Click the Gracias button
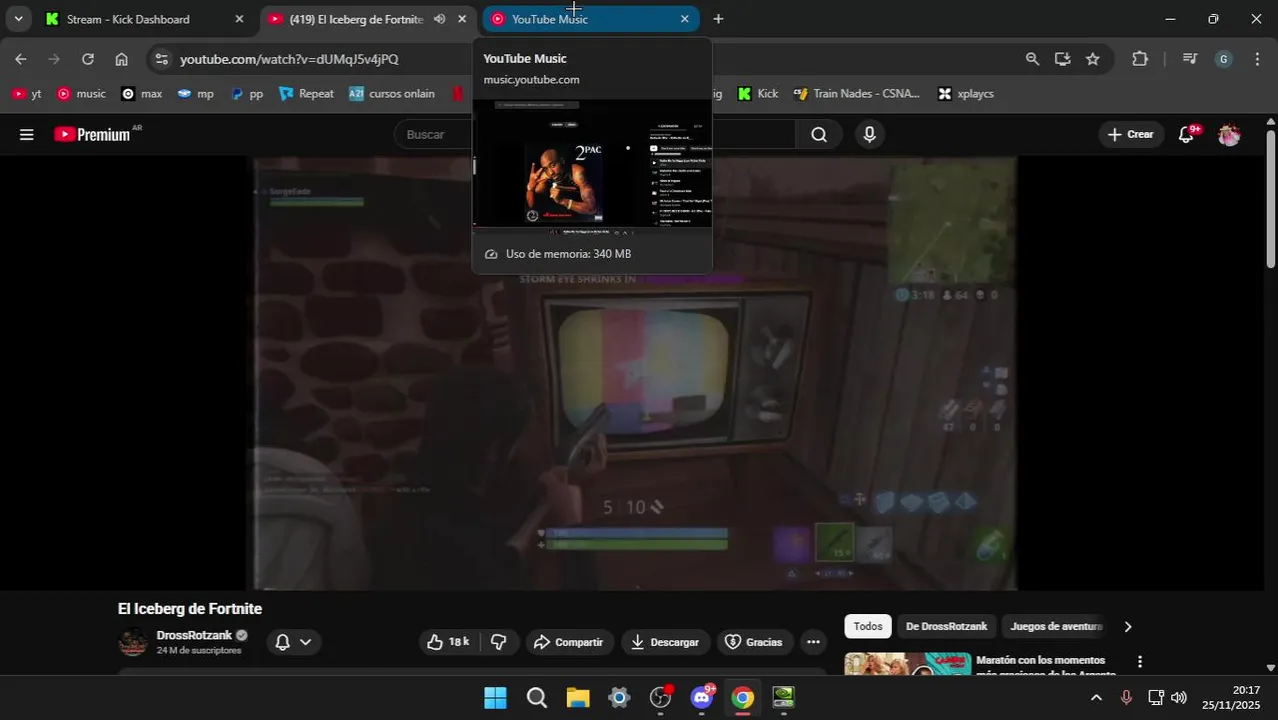 tap(754, 642)
